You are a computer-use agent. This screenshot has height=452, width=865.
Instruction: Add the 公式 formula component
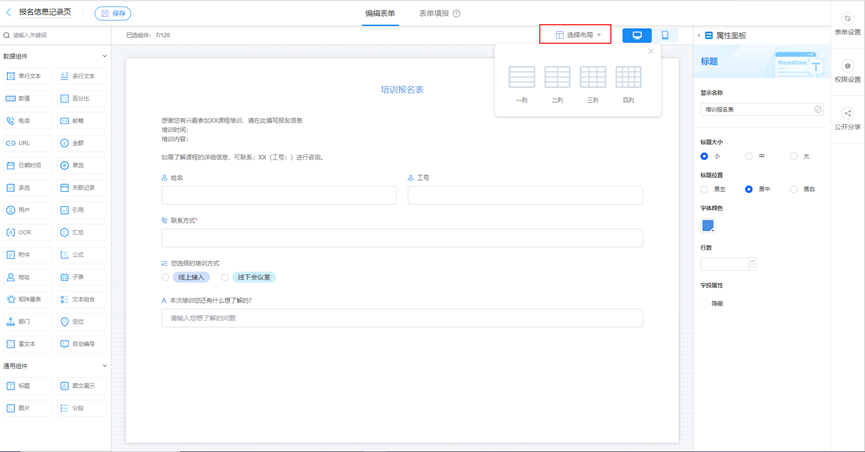coord(82,255)
